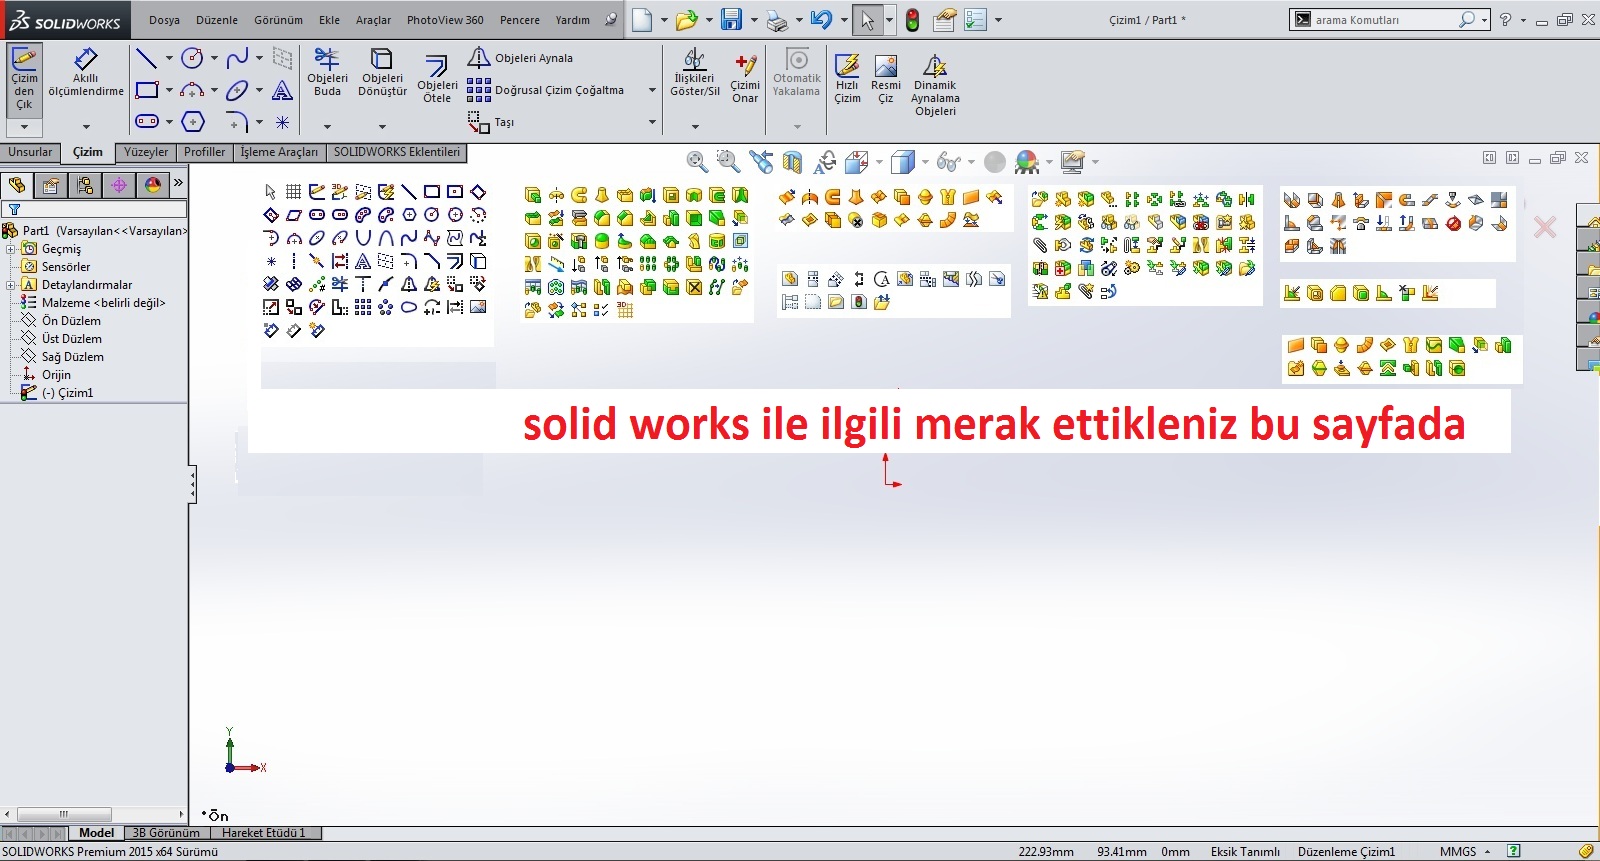Open the Dosya menu

coord(165,20)
